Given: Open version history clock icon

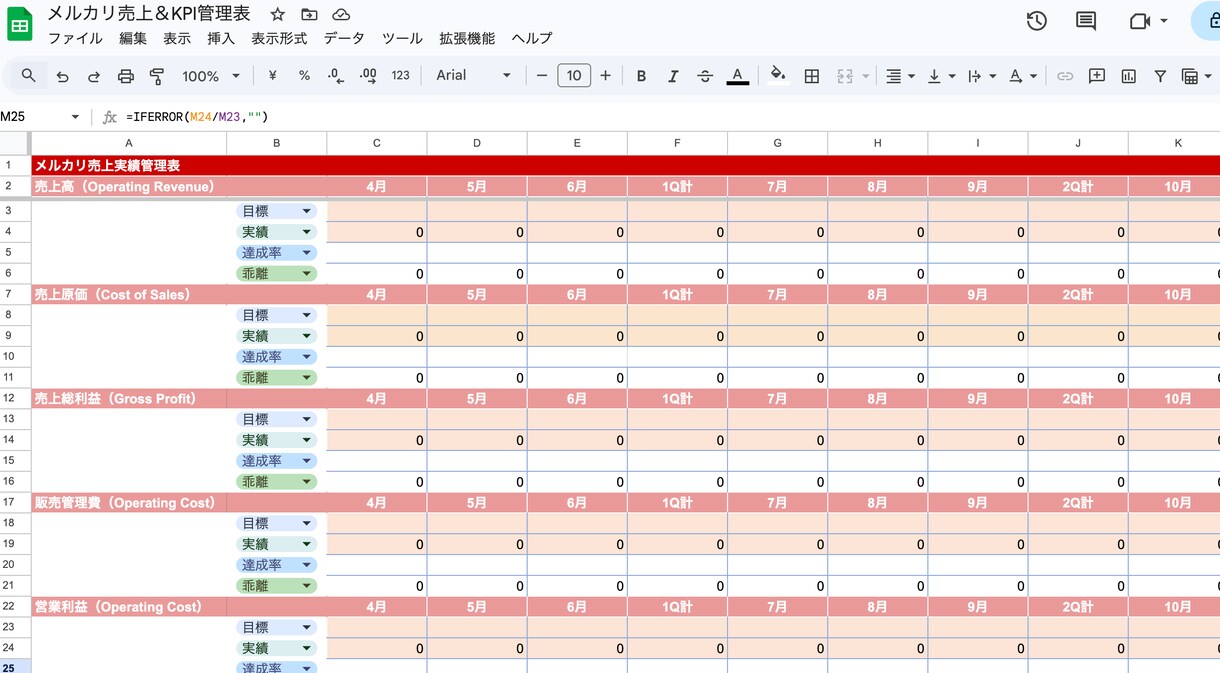Looking at the screenshot, I should [1037, 21].
